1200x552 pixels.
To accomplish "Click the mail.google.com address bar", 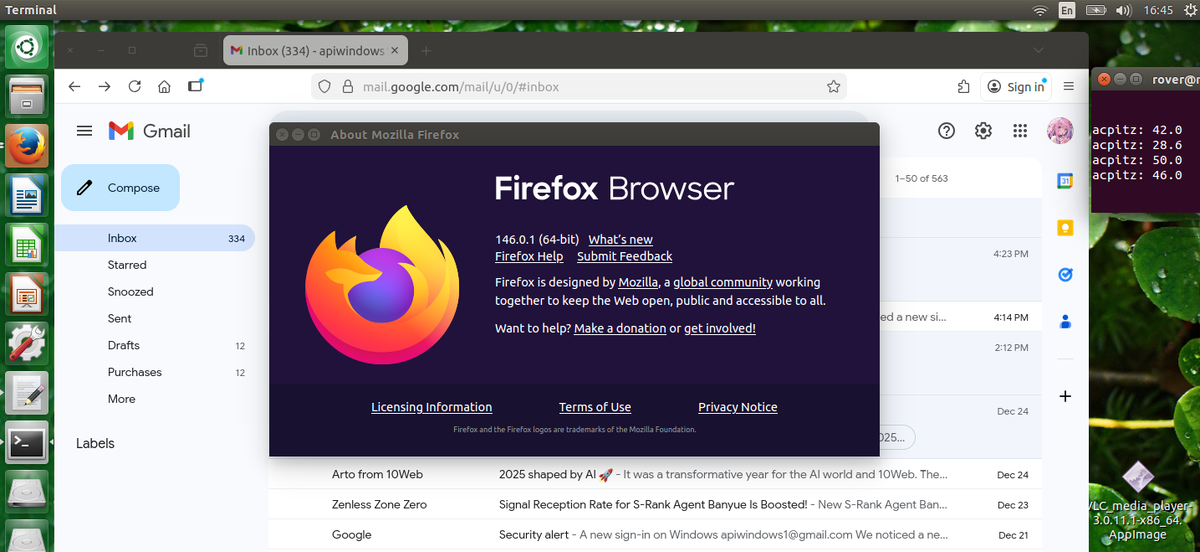I will [x=580, y=87].
